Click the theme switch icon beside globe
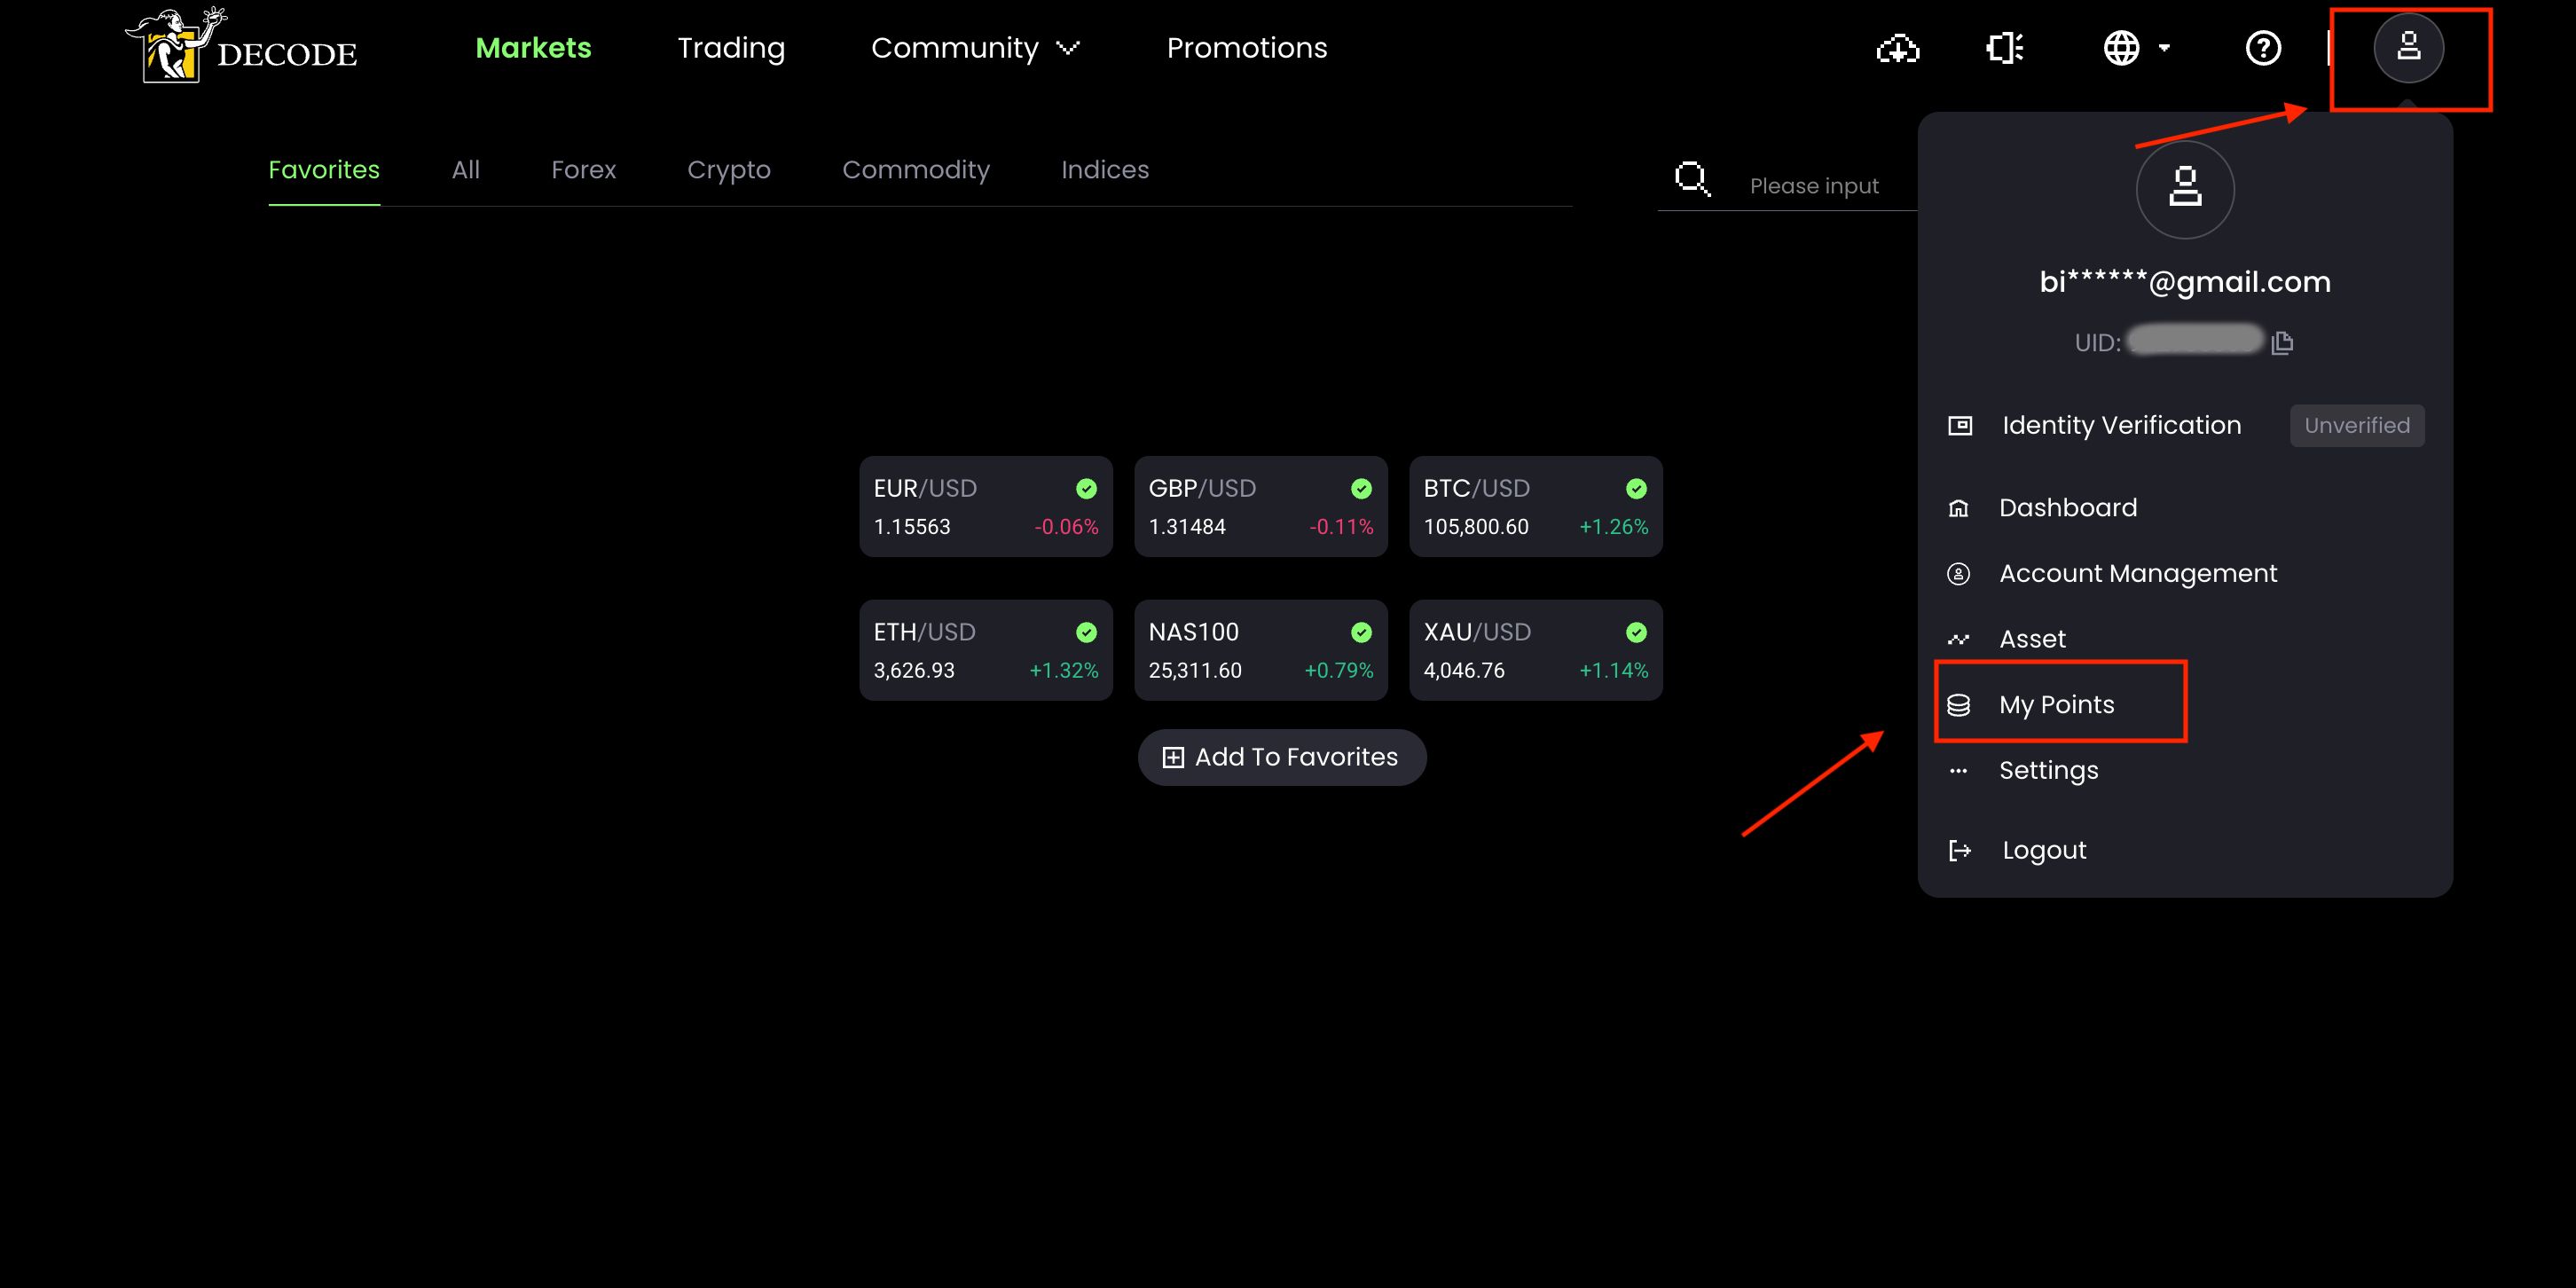 2004,48
